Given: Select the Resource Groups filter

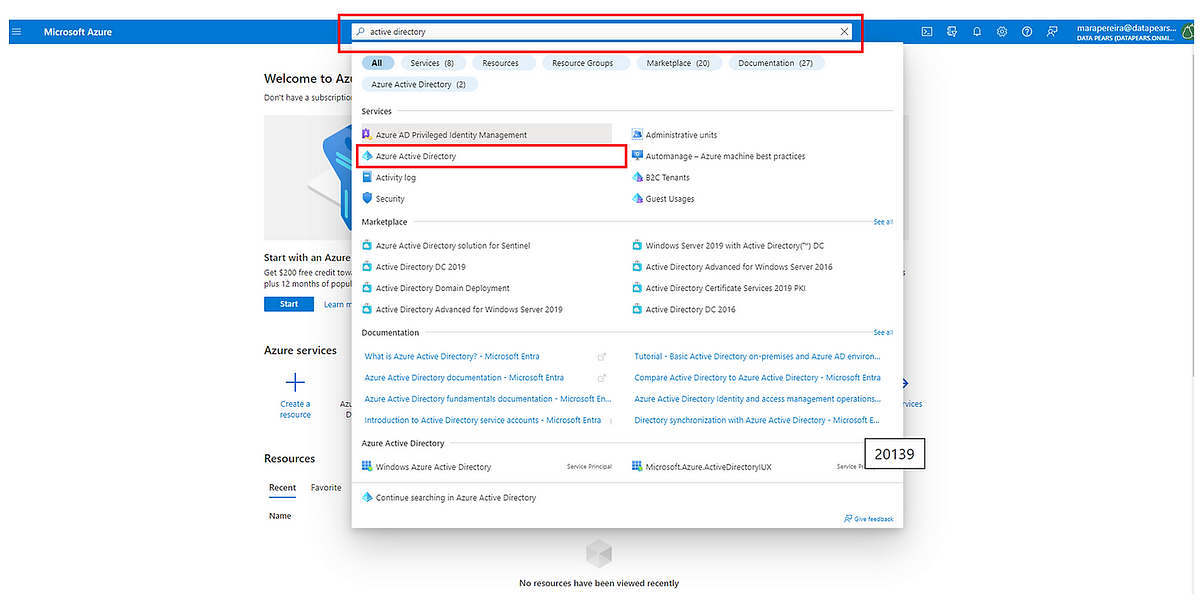Looking at the screenshot, I should (x=585, y=62).
